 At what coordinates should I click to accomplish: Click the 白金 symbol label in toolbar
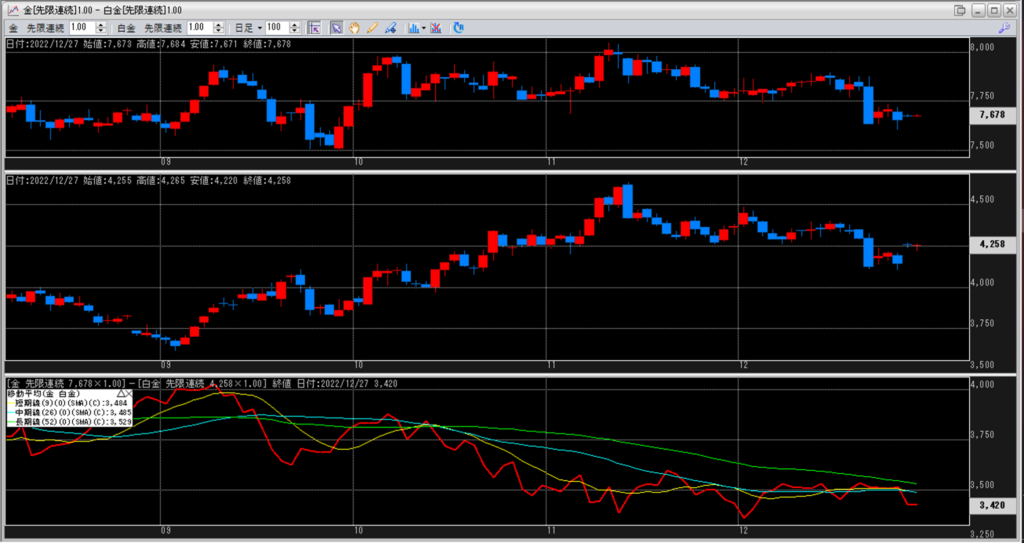click(125, 28)
